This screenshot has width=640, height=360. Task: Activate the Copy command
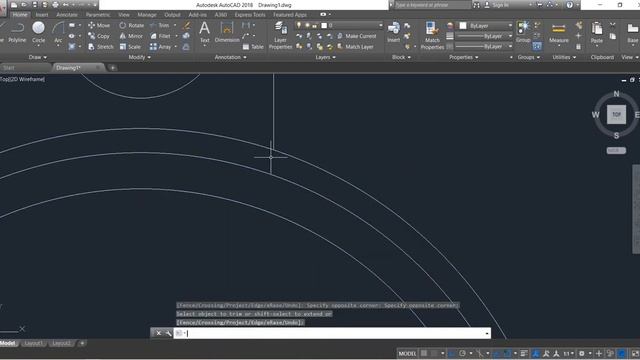tap(99, 36)
